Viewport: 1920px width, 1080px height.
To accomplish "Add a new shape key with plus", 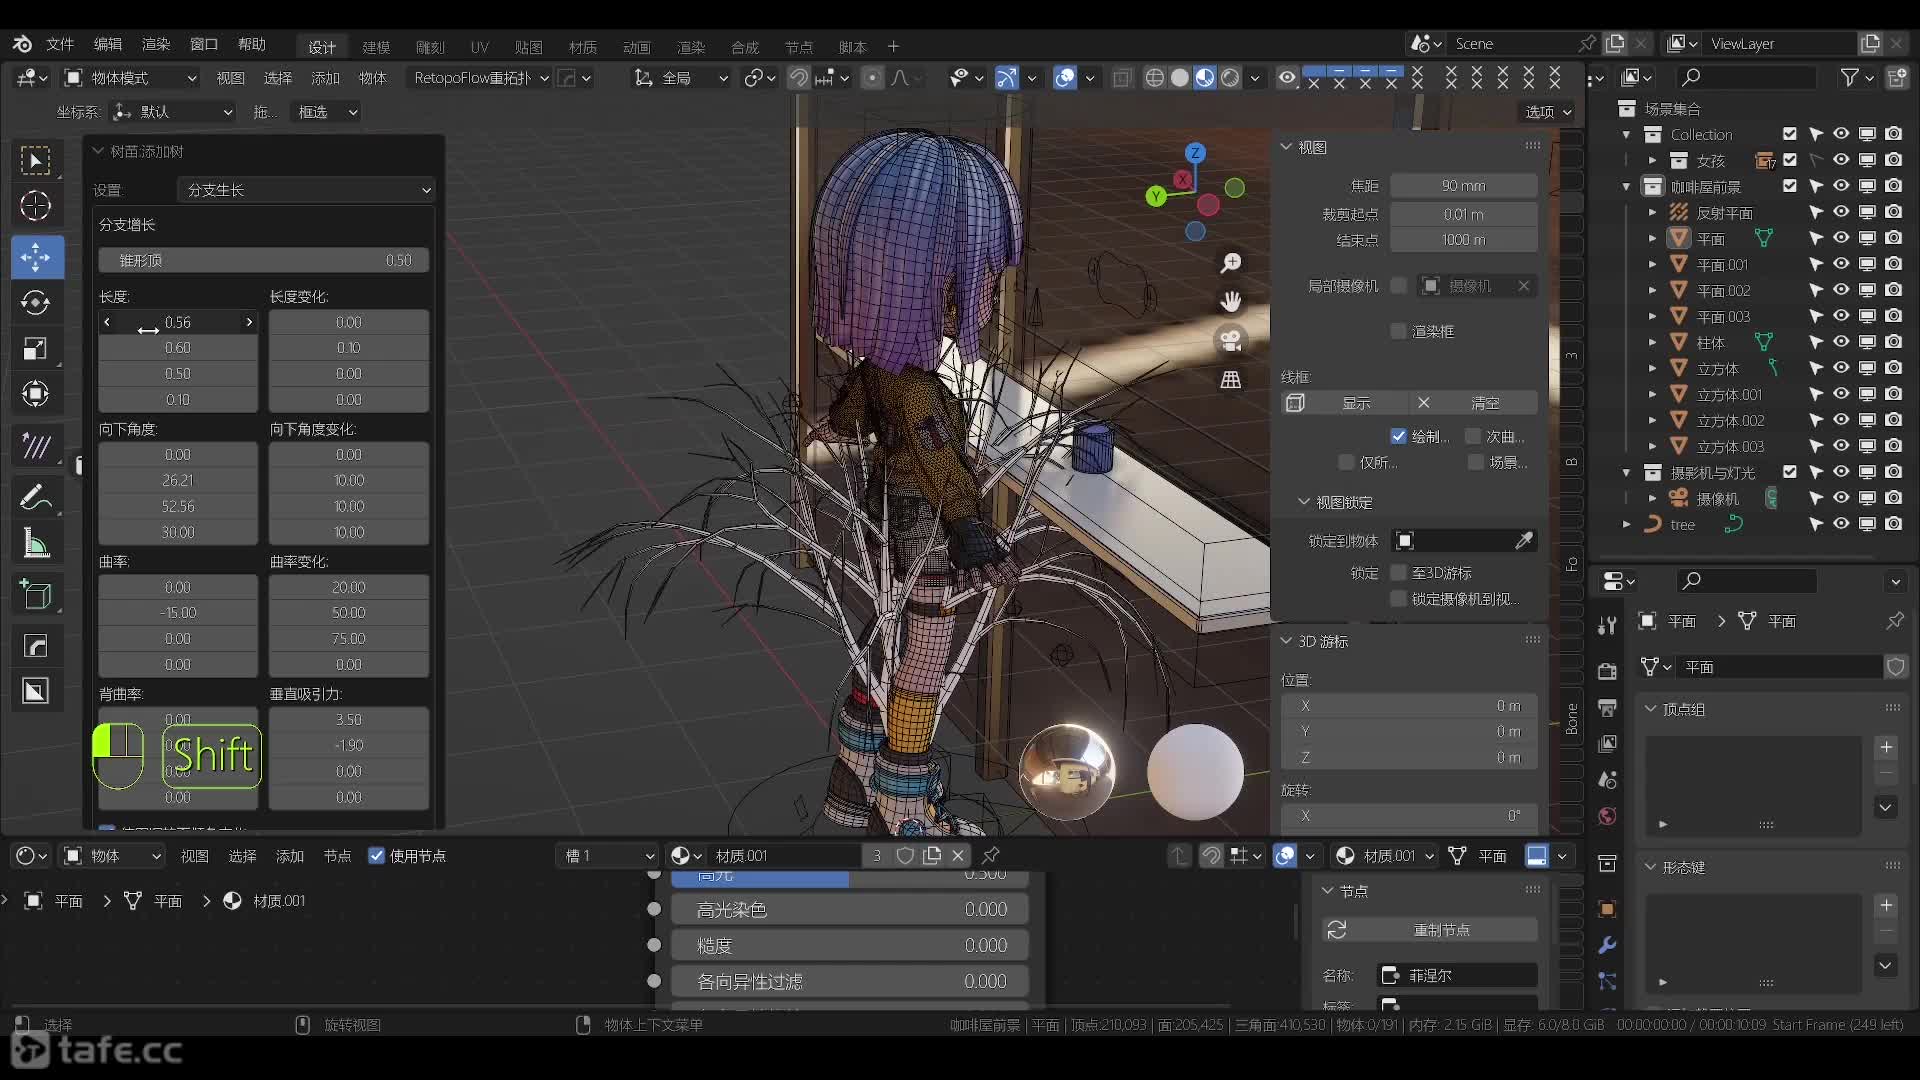I will pyautogui.click(x=1886, y=905).
